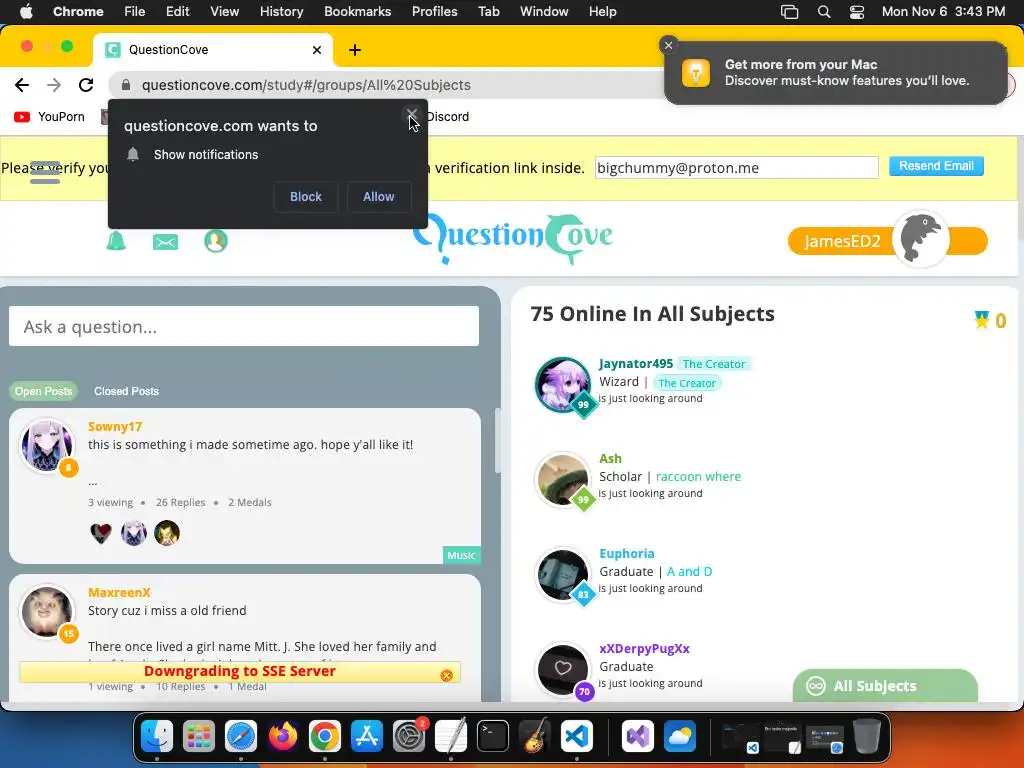Click the YouPorn bookmark

pyautogui.click(x=50, y=117)
